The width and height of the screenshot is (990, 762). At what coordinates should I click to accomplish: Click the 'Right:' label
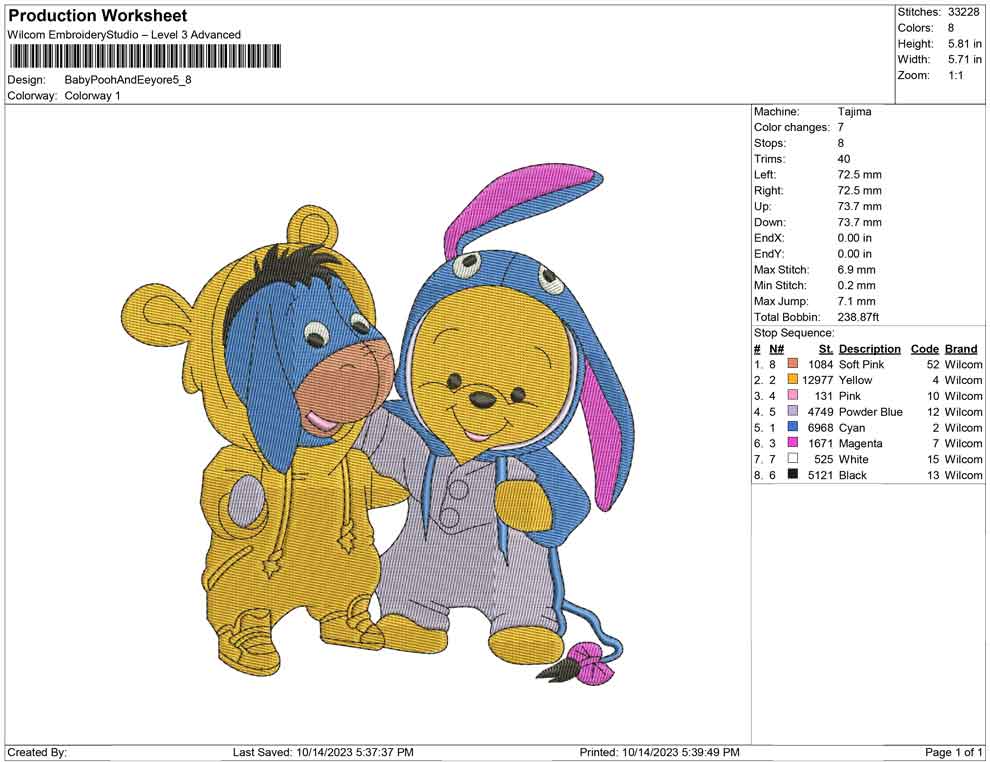[x=768, y=191]
